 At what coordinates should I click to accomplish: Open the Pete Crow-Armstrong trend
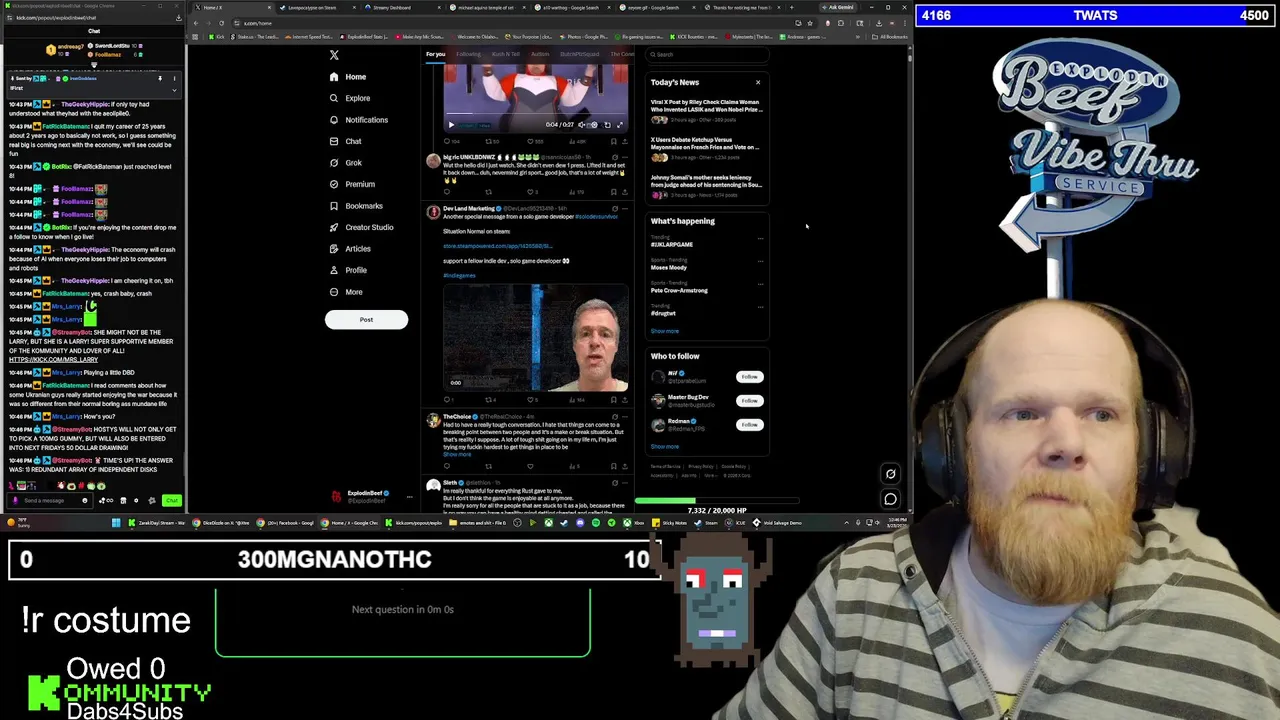coord(679,290)
